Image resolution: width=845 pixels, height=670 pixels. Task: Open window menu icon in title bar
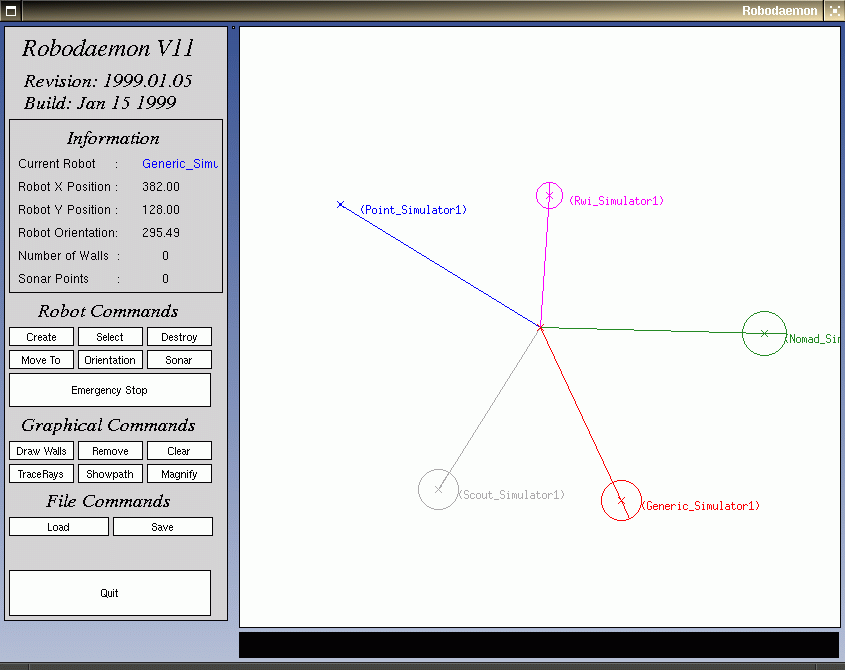[x=9, y=10]
